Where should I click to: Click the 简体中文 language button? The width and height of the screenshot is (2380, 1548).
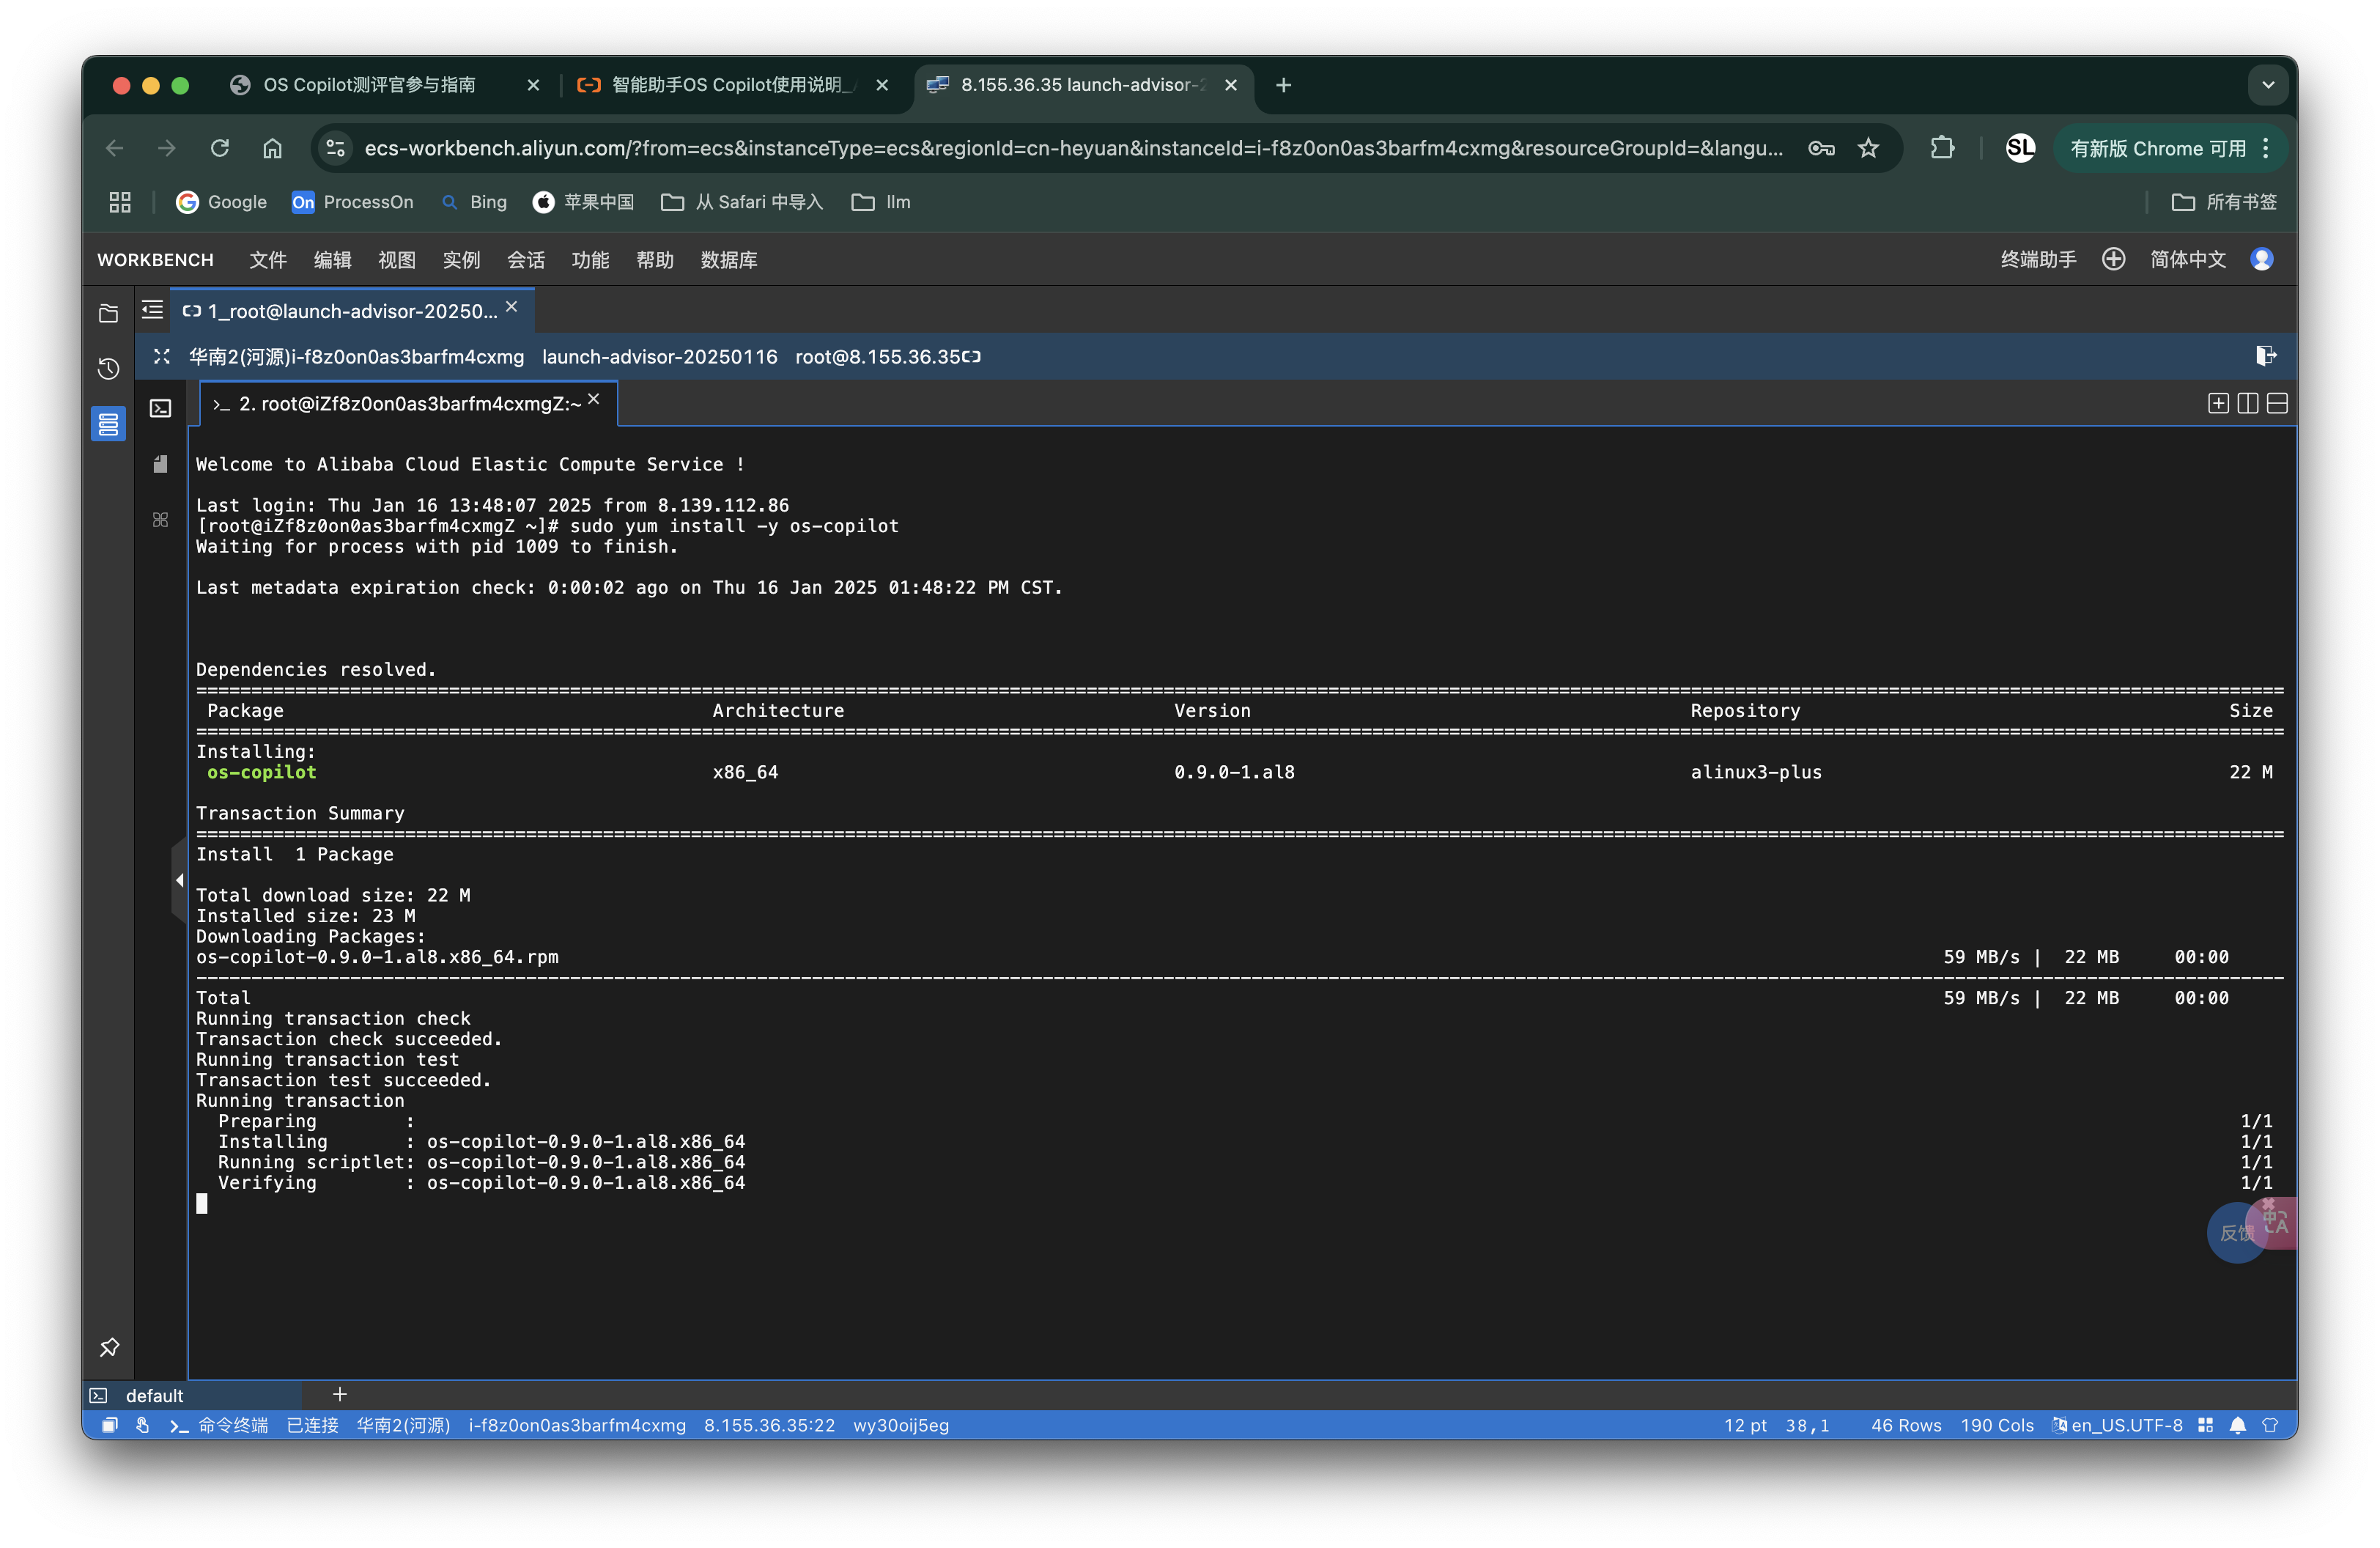pos(2188,260)
